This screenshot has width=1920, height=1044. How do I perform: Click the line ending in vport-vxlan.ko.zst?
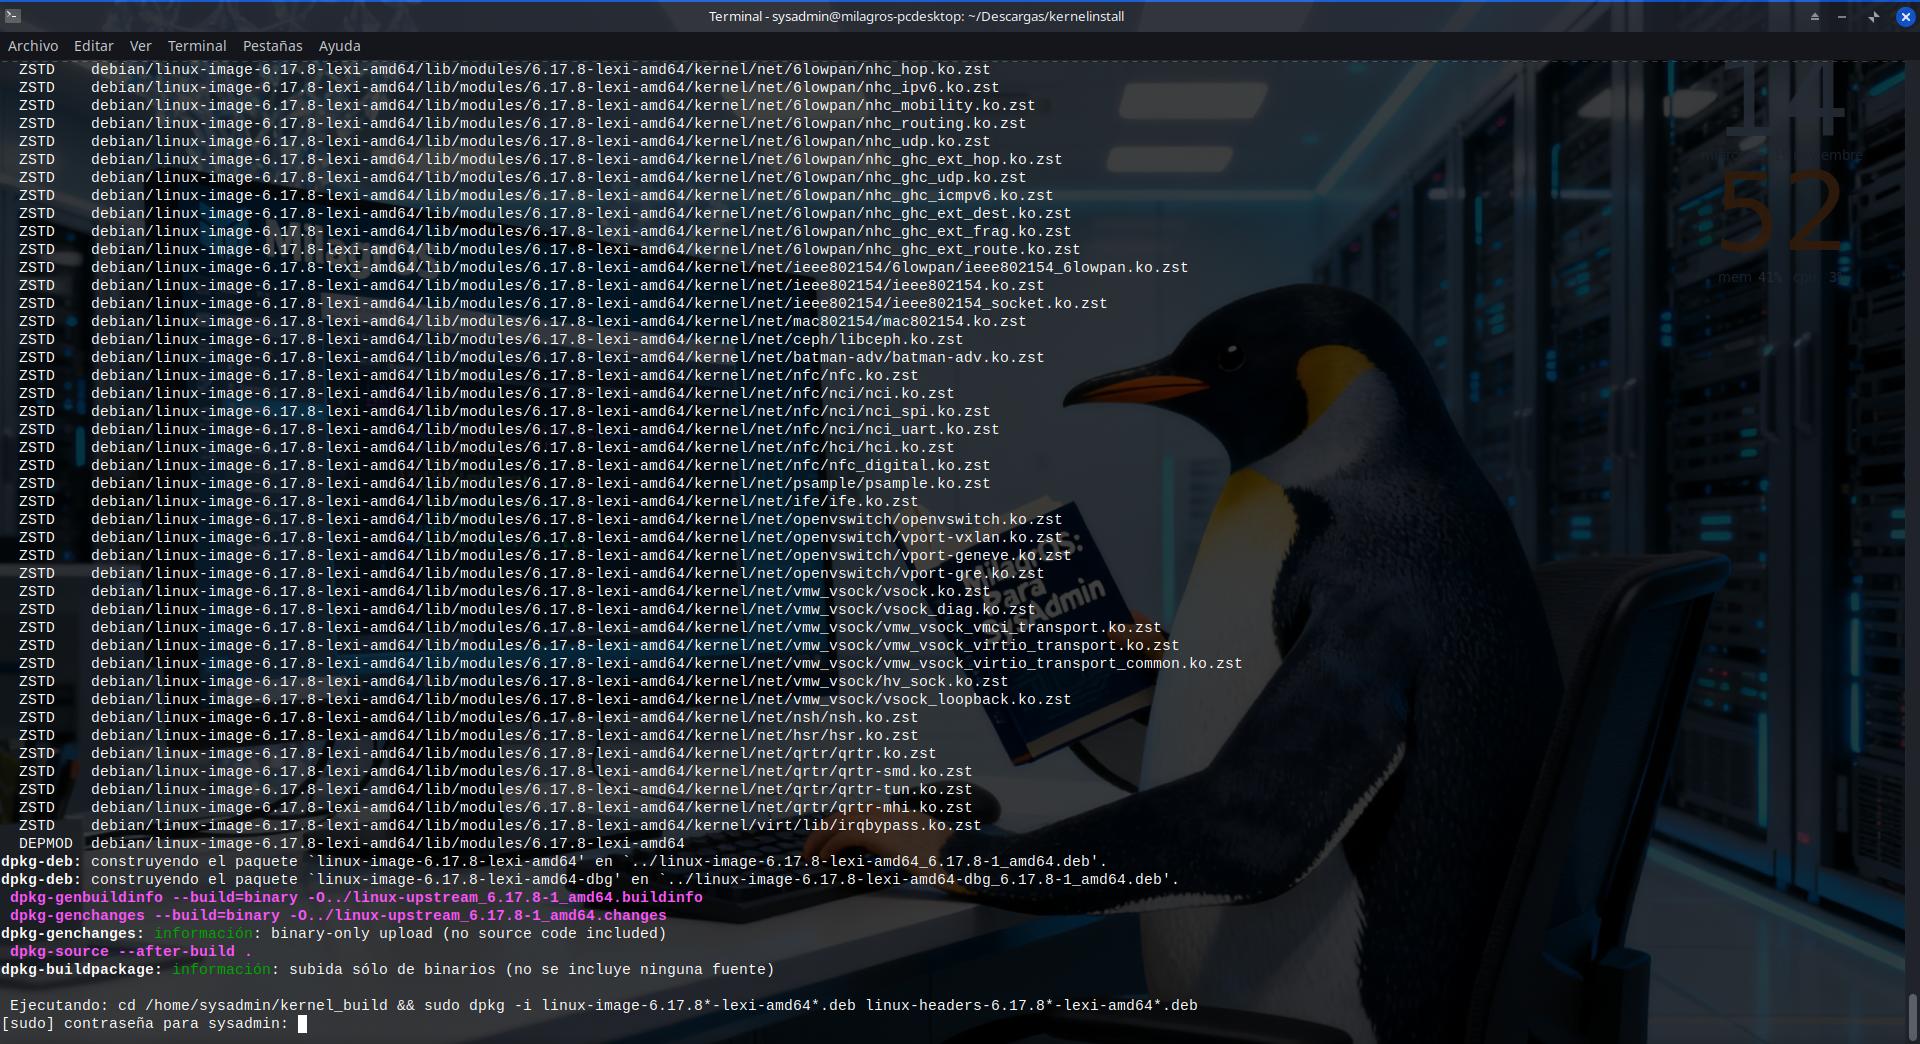pyautogui.click(x=540, y=537)
